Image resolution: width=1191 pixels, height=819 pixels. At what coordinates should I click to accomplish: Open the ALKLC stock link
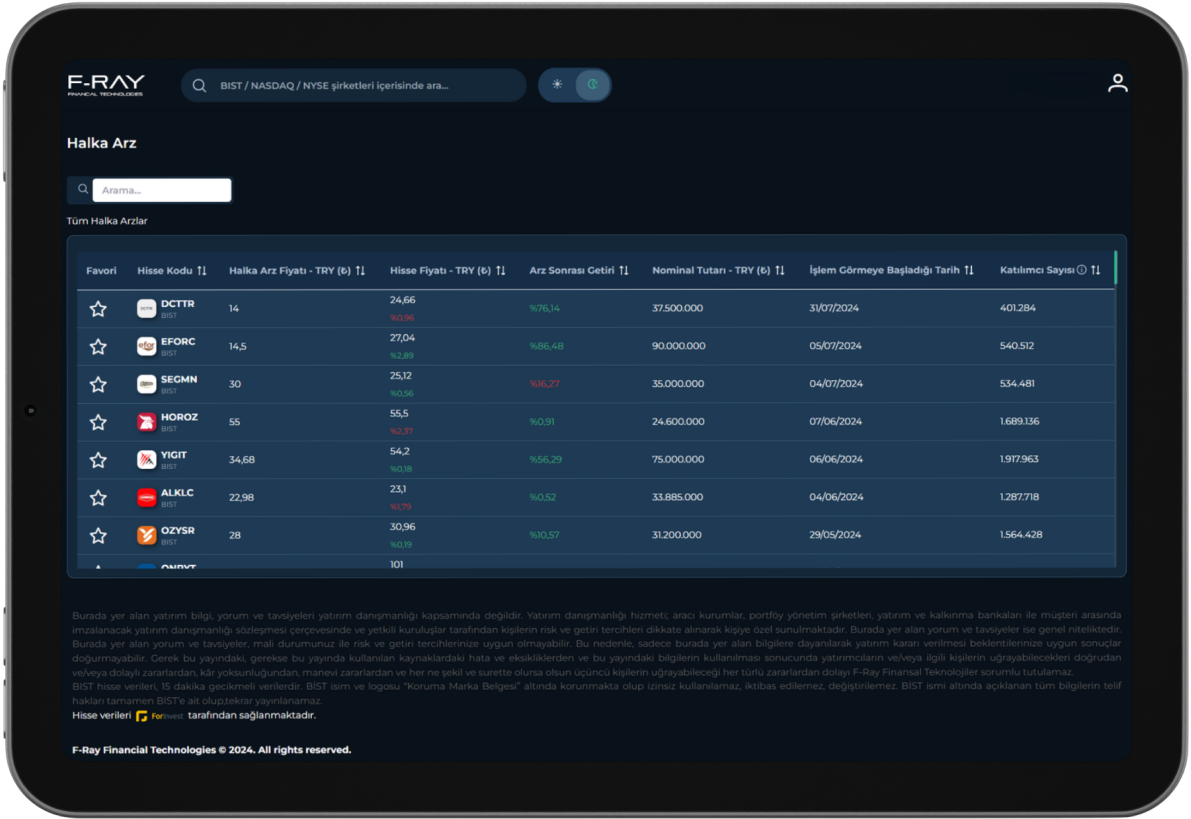177,493
